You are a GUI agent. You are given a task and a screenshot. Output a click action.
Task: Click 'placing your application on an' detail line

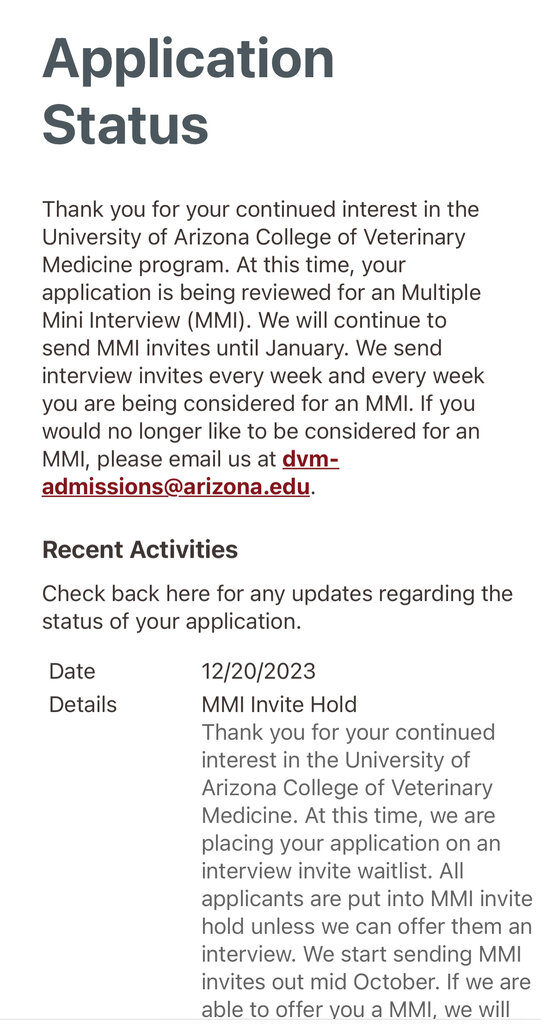351,844
